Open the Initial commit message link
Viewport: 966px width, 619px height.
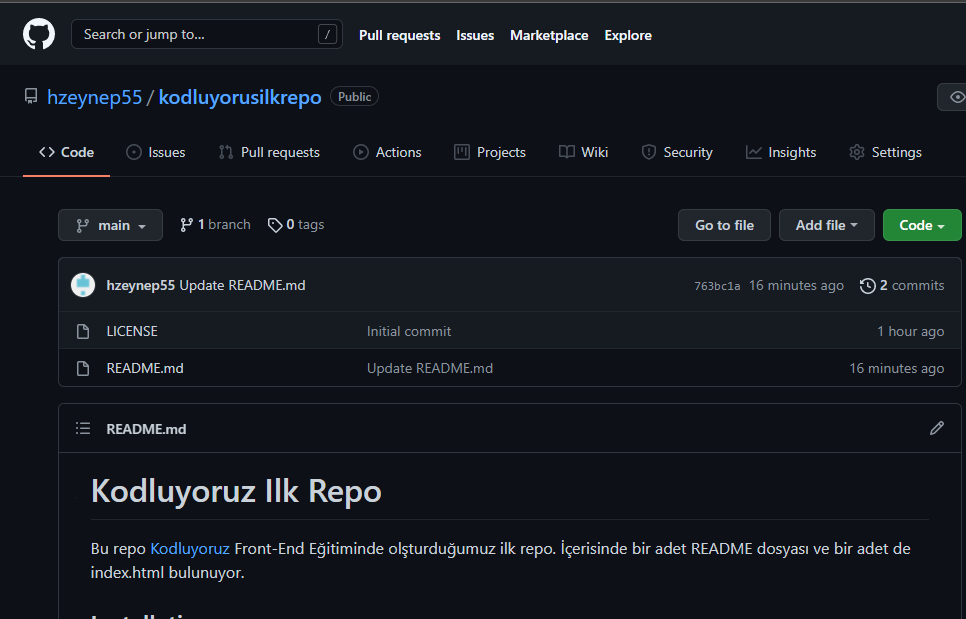409,331
